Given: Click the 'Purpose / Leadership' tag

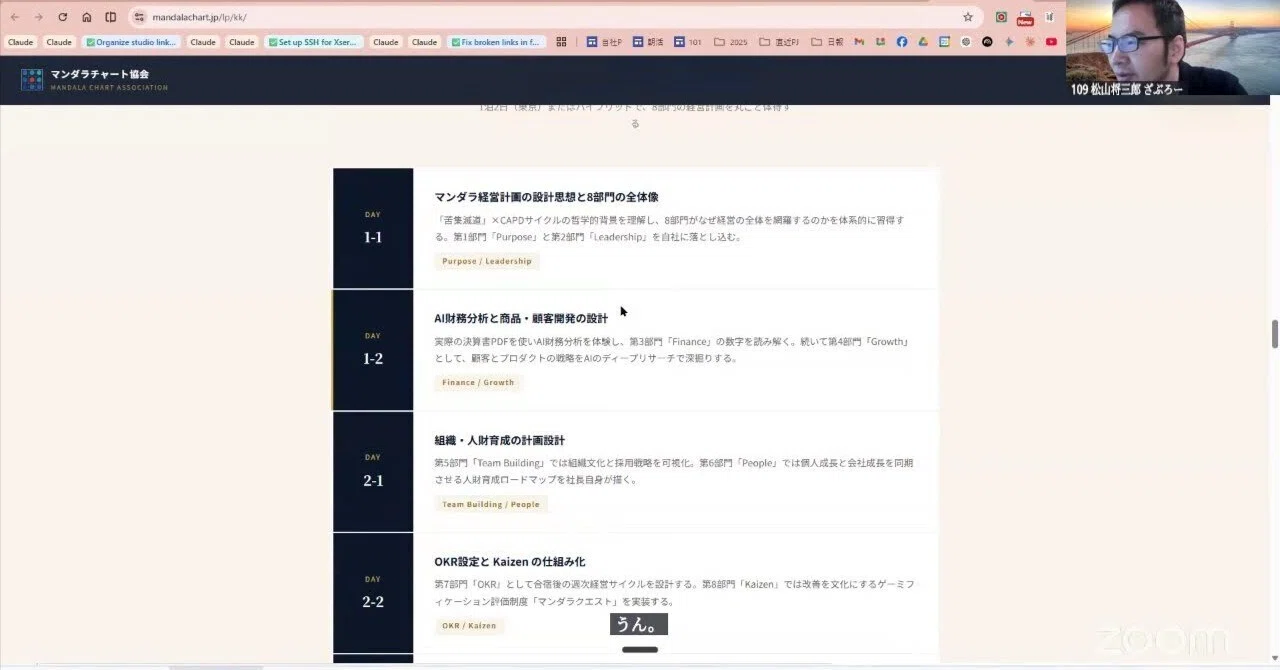Looking at the screenshot, I should [487, 261].
